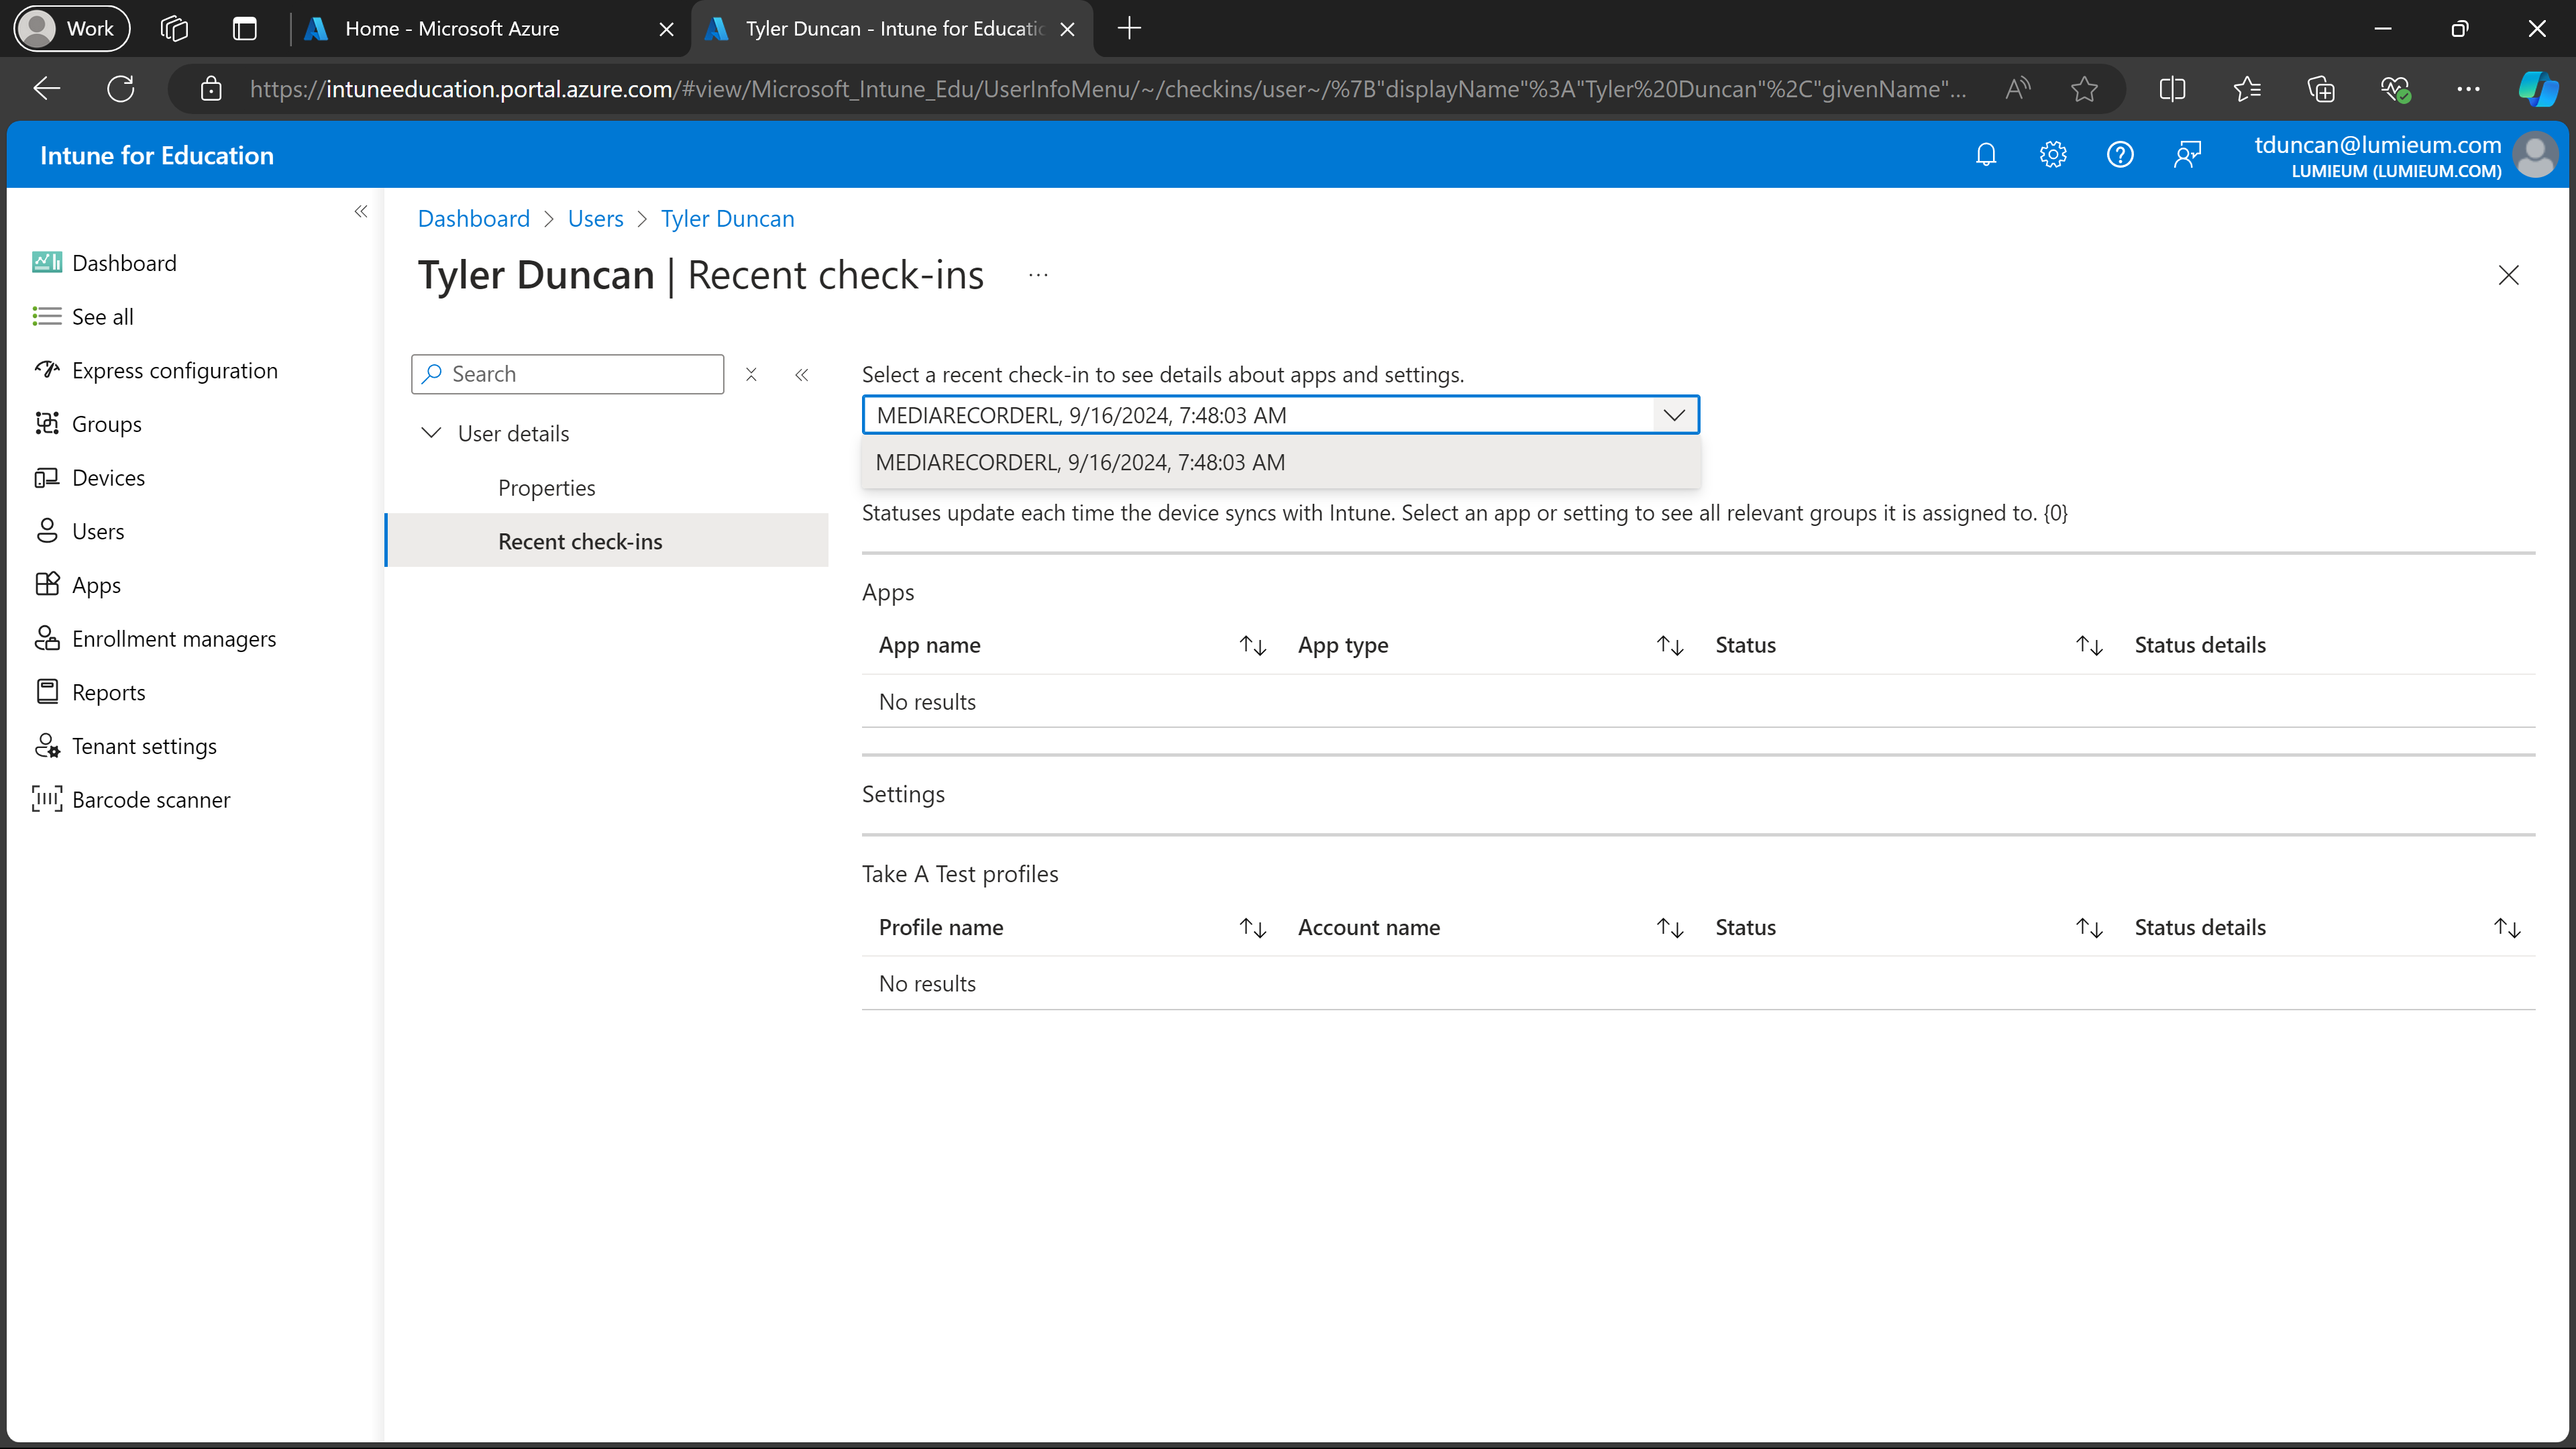Toggle read aloud in address bar

pos(2018,89)
